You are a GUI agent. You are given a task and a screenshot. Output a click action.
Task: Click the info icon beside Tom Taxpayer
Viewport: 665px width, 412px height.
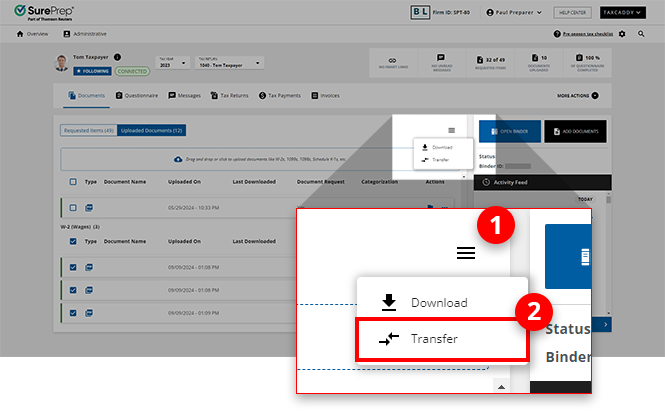click(x=118, y=58)
